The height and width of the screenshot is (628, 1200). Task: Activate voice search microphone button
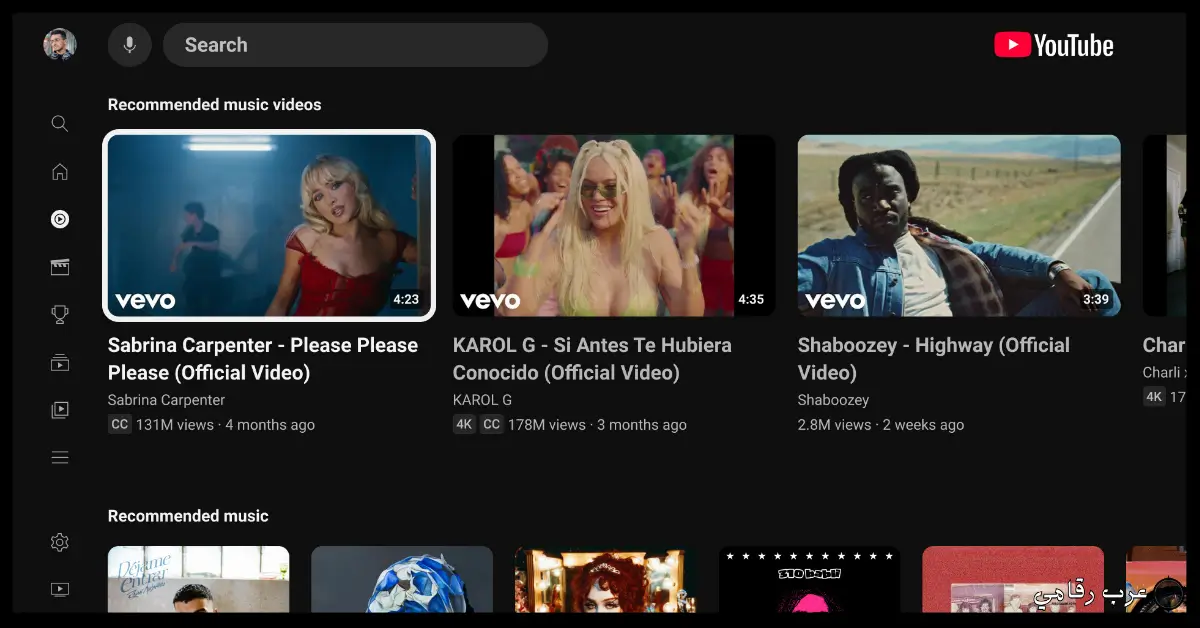(129, 45)
